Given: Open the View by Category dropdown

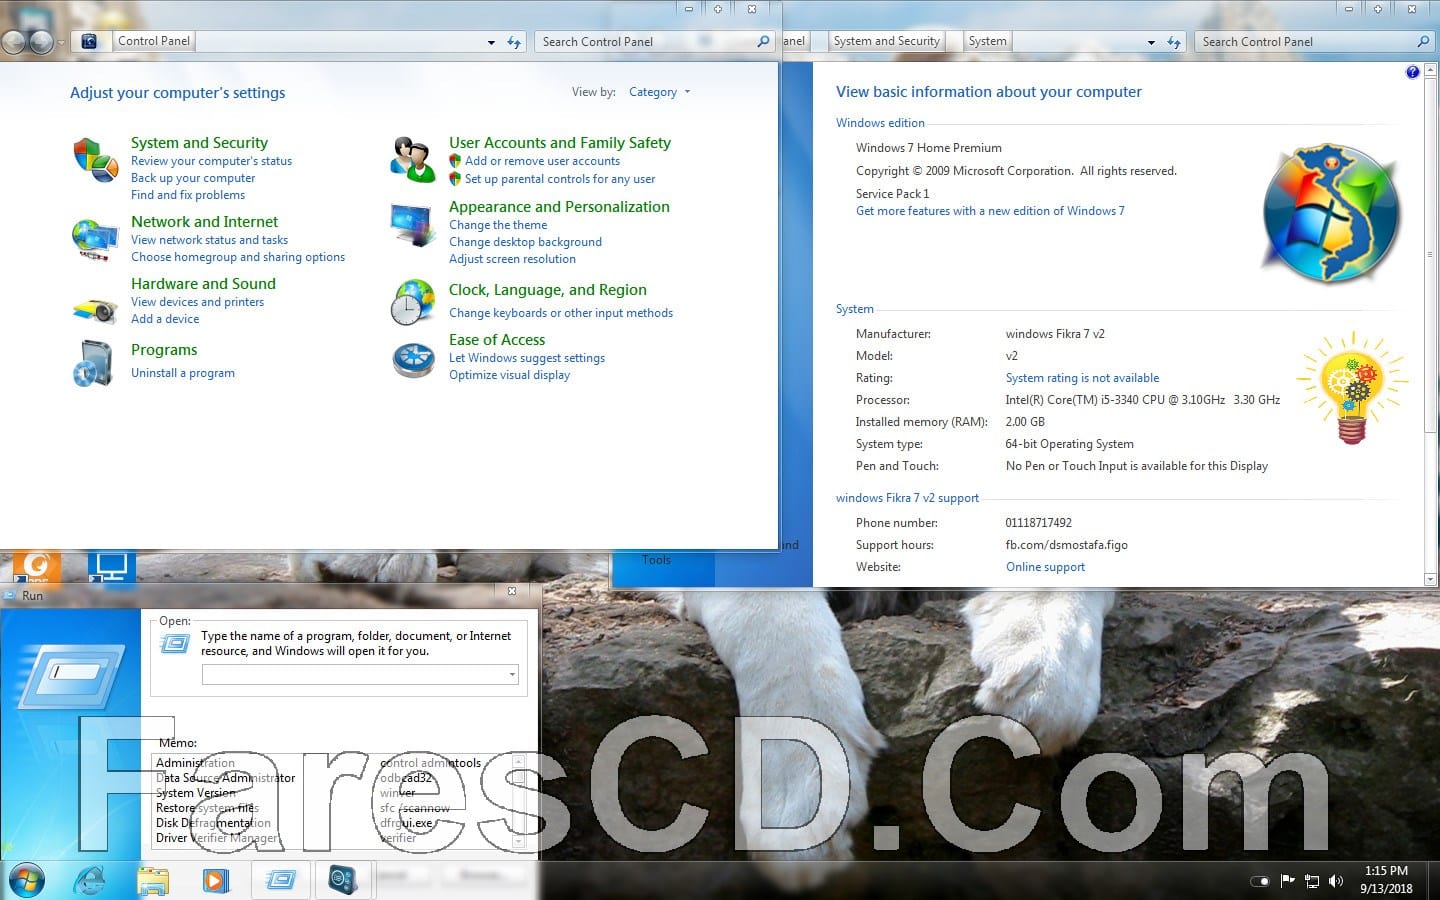Looking at the screenshot, I should (659, 92).
